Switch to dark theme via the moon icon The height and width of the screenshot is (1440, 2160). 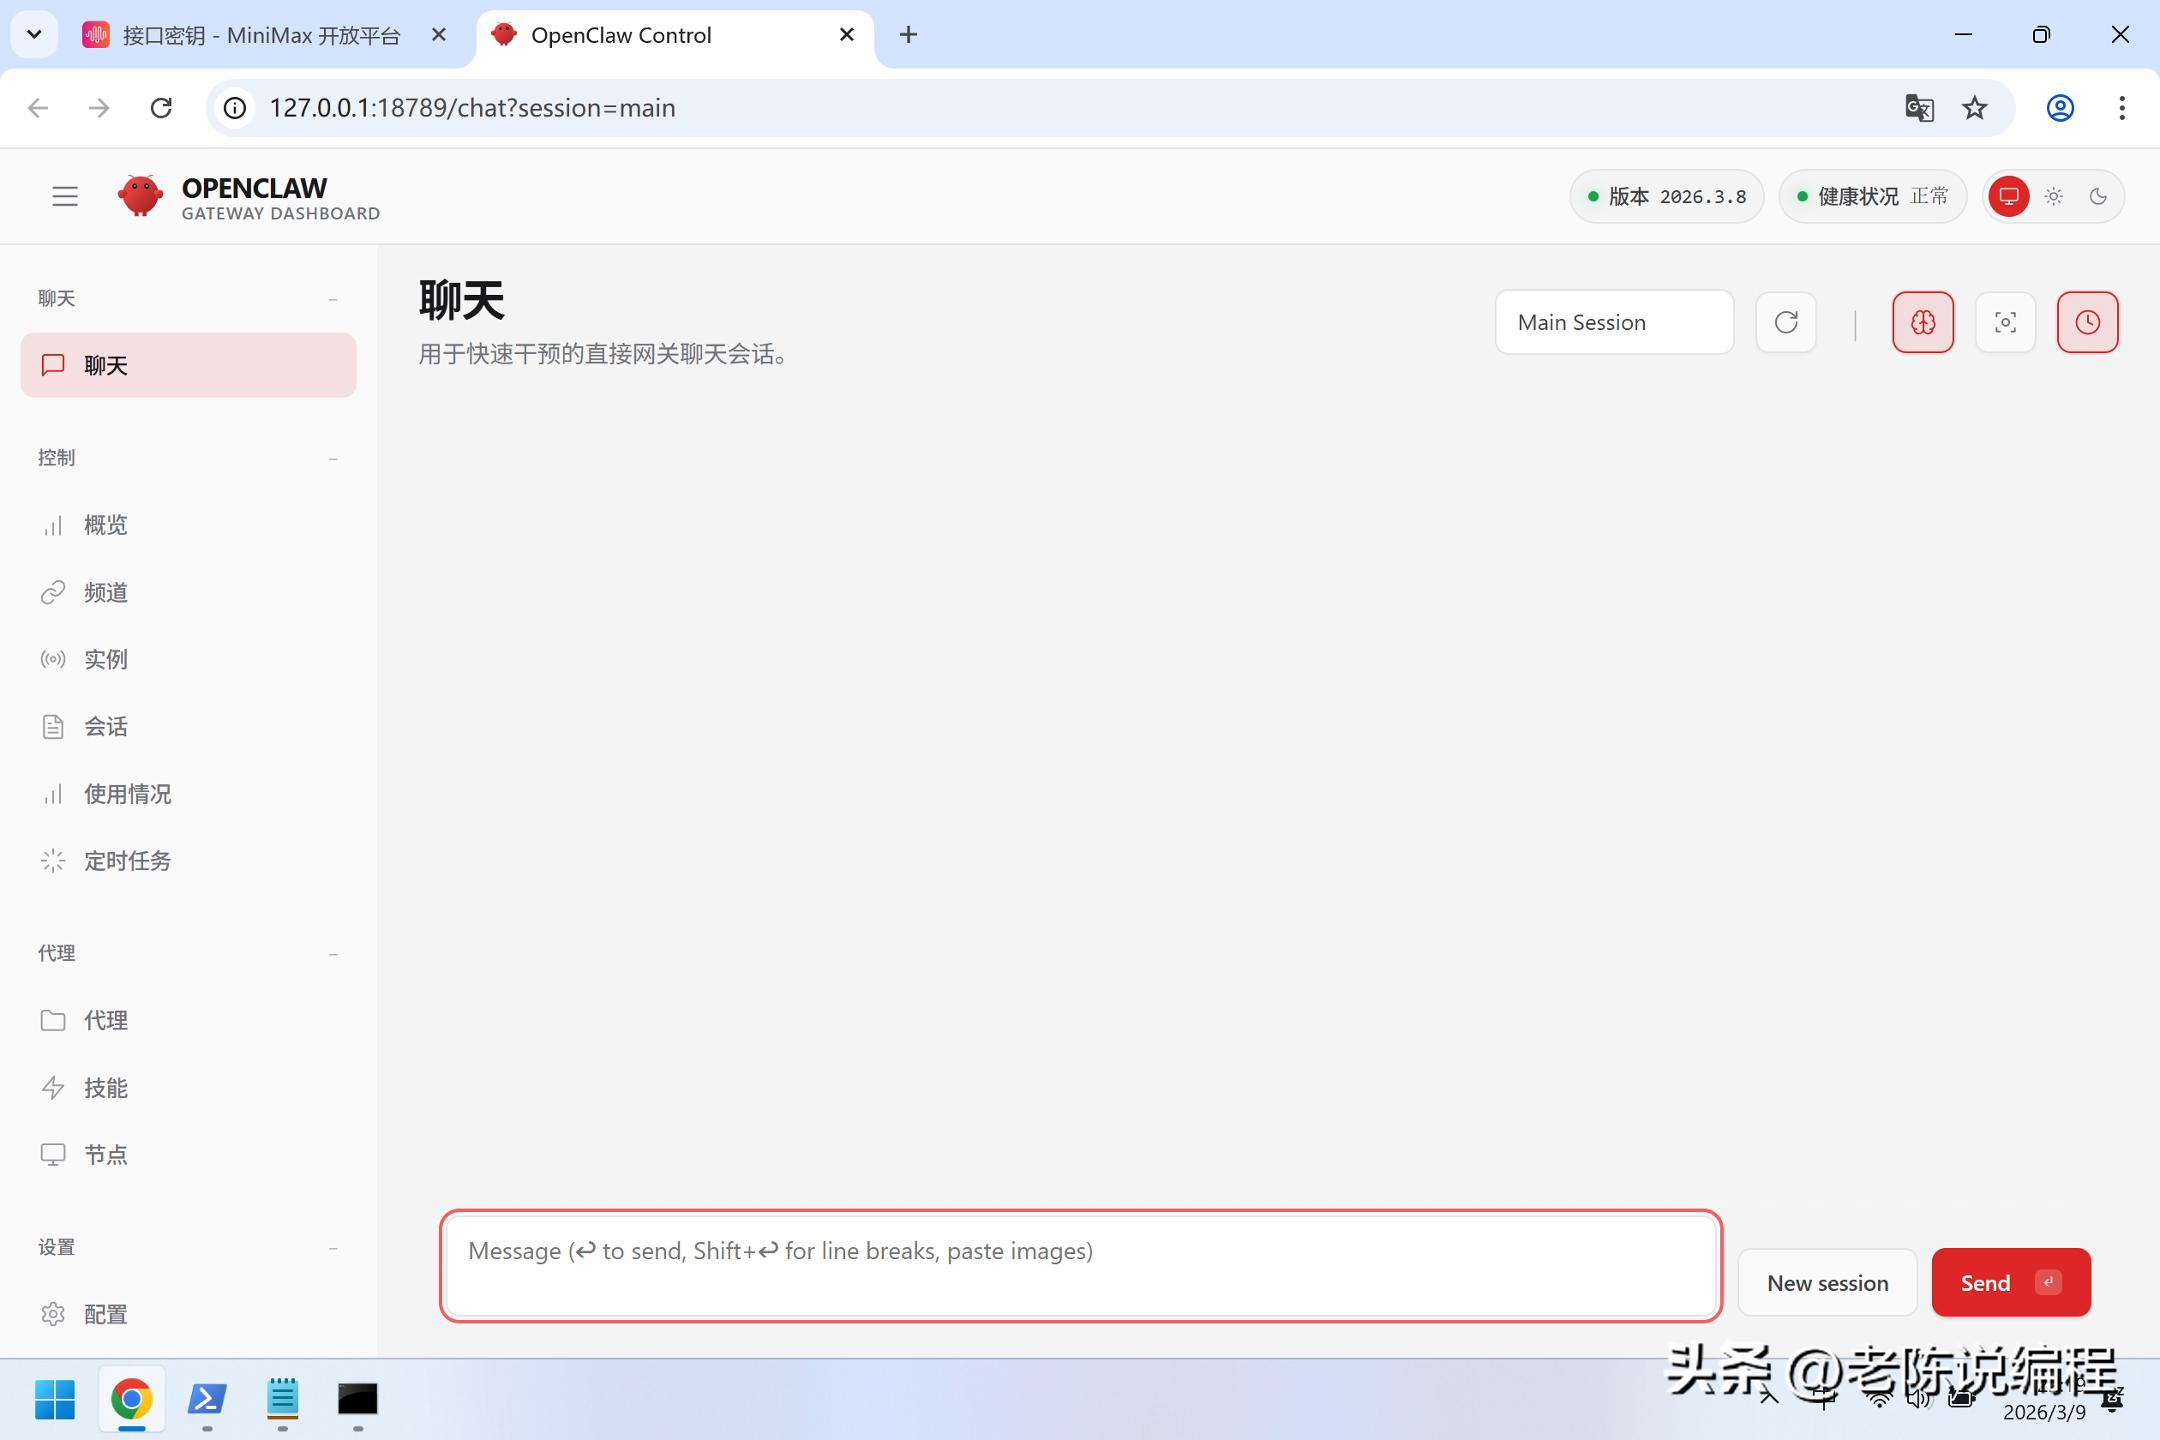point(2098,196)
